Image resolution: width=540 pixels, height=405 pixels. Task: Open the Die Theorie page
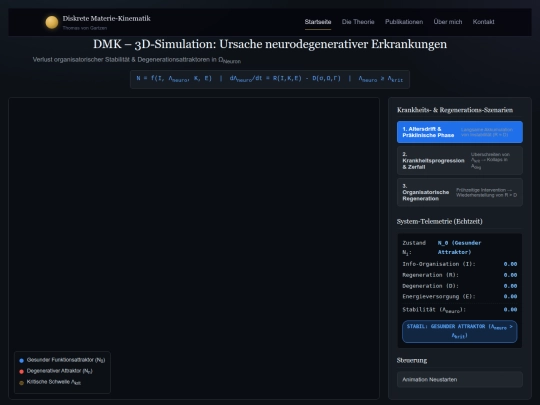click(x=358, y=22)
